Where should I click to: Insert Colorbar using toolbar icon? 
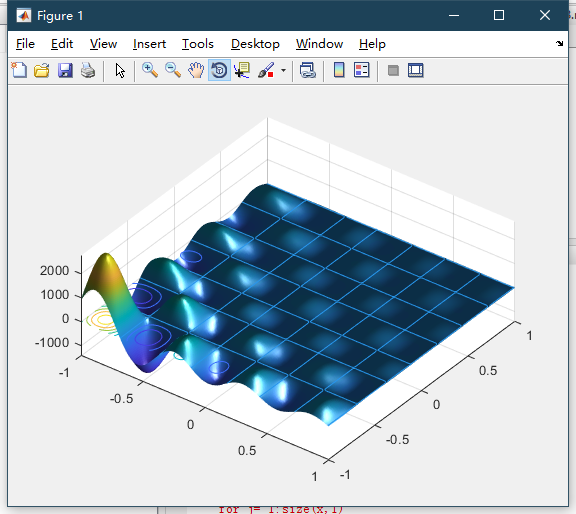coord(339,70)
